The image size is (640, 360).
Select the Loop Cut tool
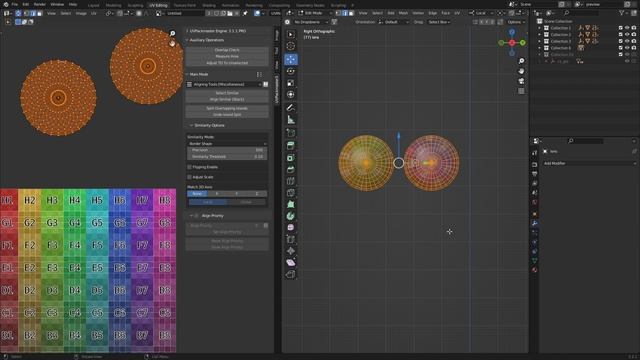click(x=291, y=181)
